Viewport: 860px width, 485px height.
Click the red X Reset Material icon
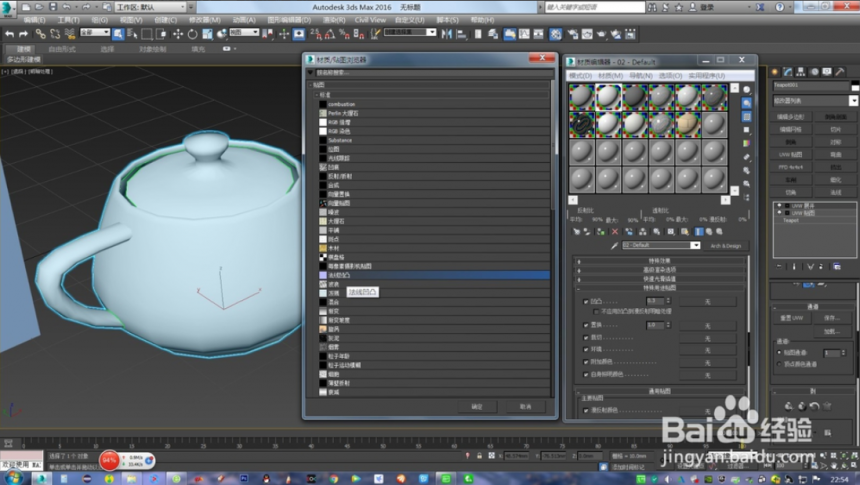[x=614, y=232]
